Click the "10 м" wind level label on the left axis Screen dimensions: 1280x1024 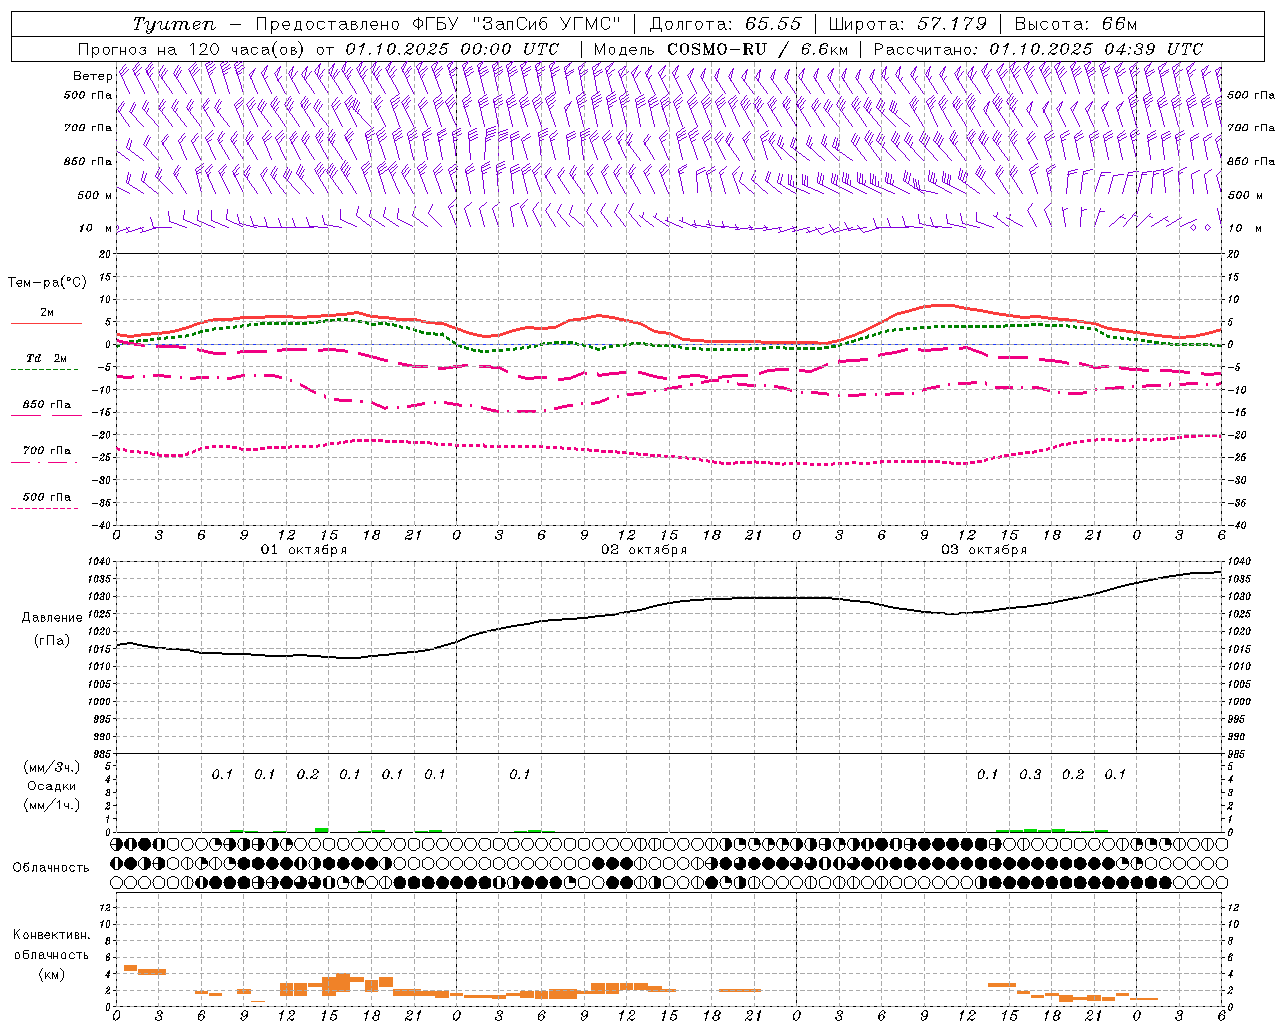(96, 228)
